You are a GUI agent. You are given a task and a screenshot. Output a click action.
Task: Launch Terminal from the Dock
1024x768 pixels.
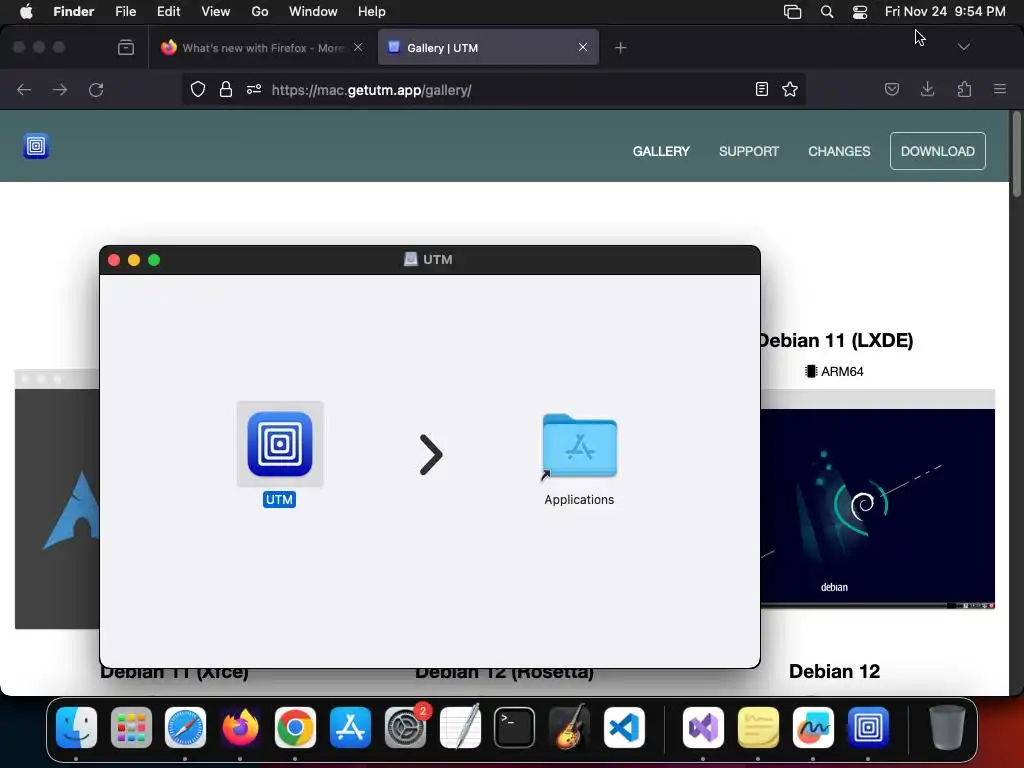(x=515, y=727)
